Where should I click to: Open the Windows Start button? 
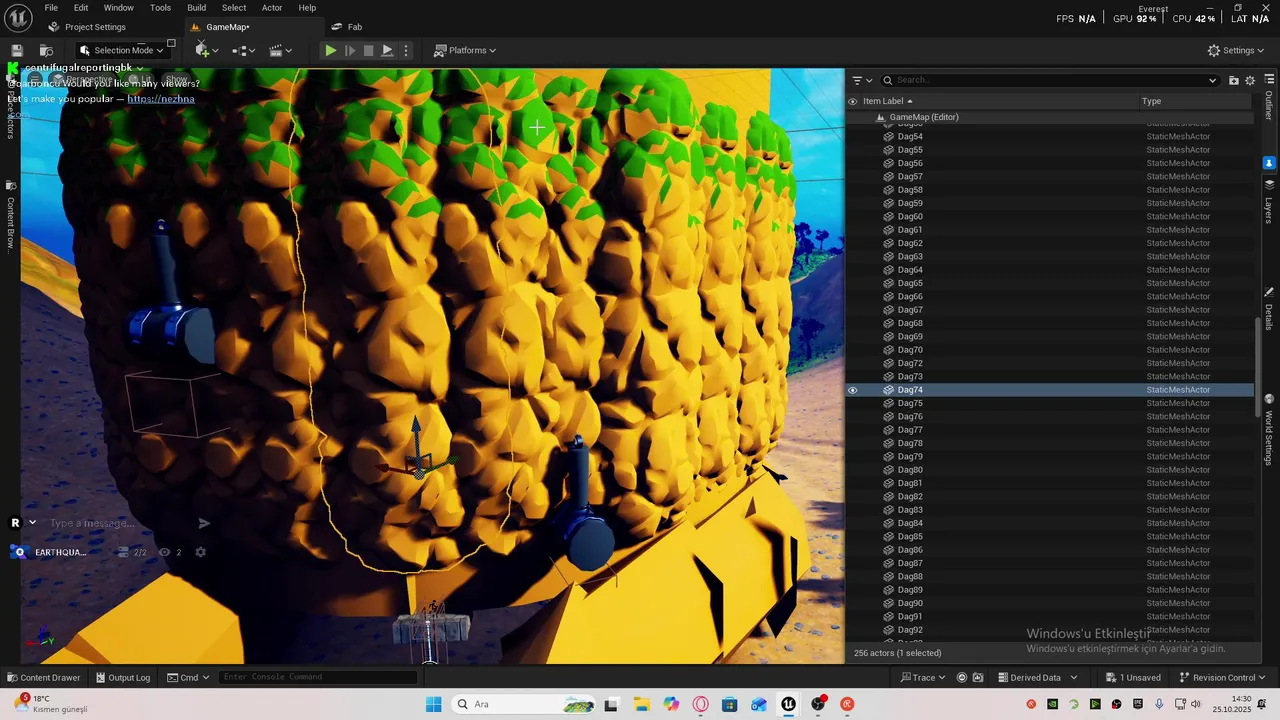(433, 704)
